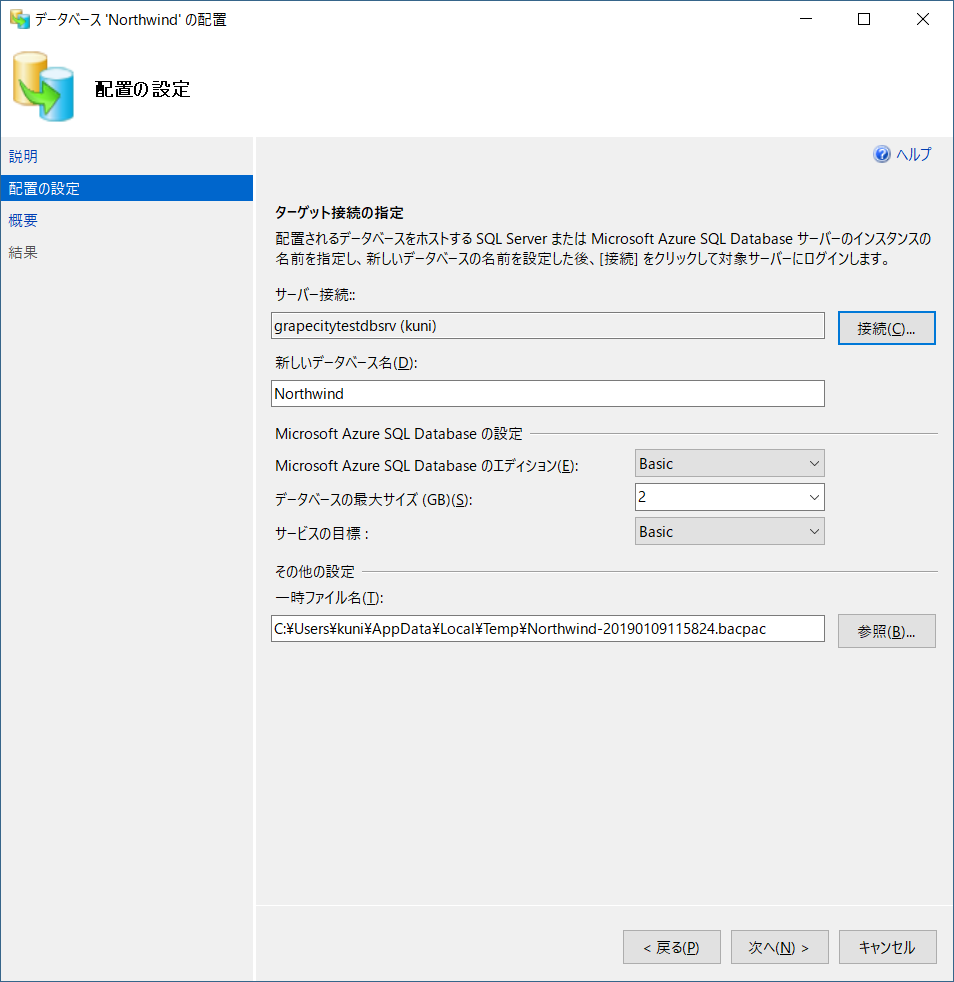This screenshot has width=954, height=982.
Task: Open the 概要 step in sidebar
Action: pos(23,220)
